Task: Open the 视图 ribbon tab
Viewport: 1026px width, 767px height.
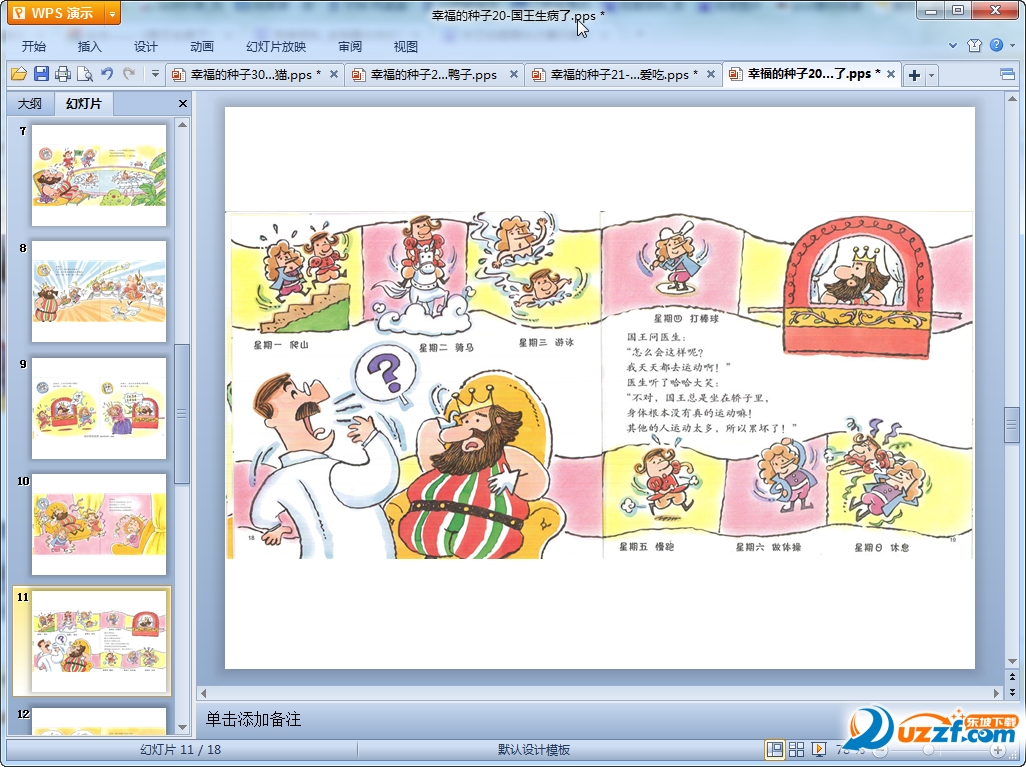Action: [x=406, y=46]
